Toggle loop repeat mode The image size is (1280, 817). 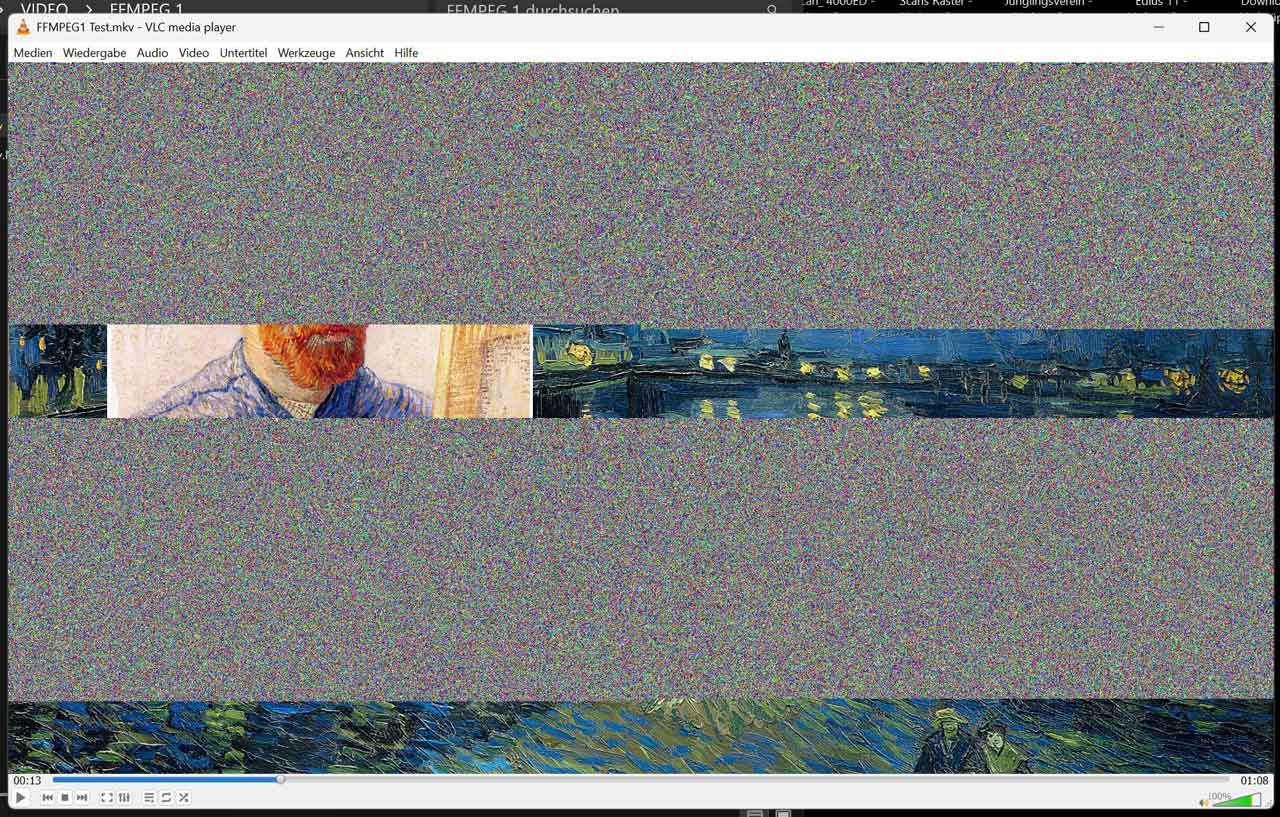pos(166,798)
